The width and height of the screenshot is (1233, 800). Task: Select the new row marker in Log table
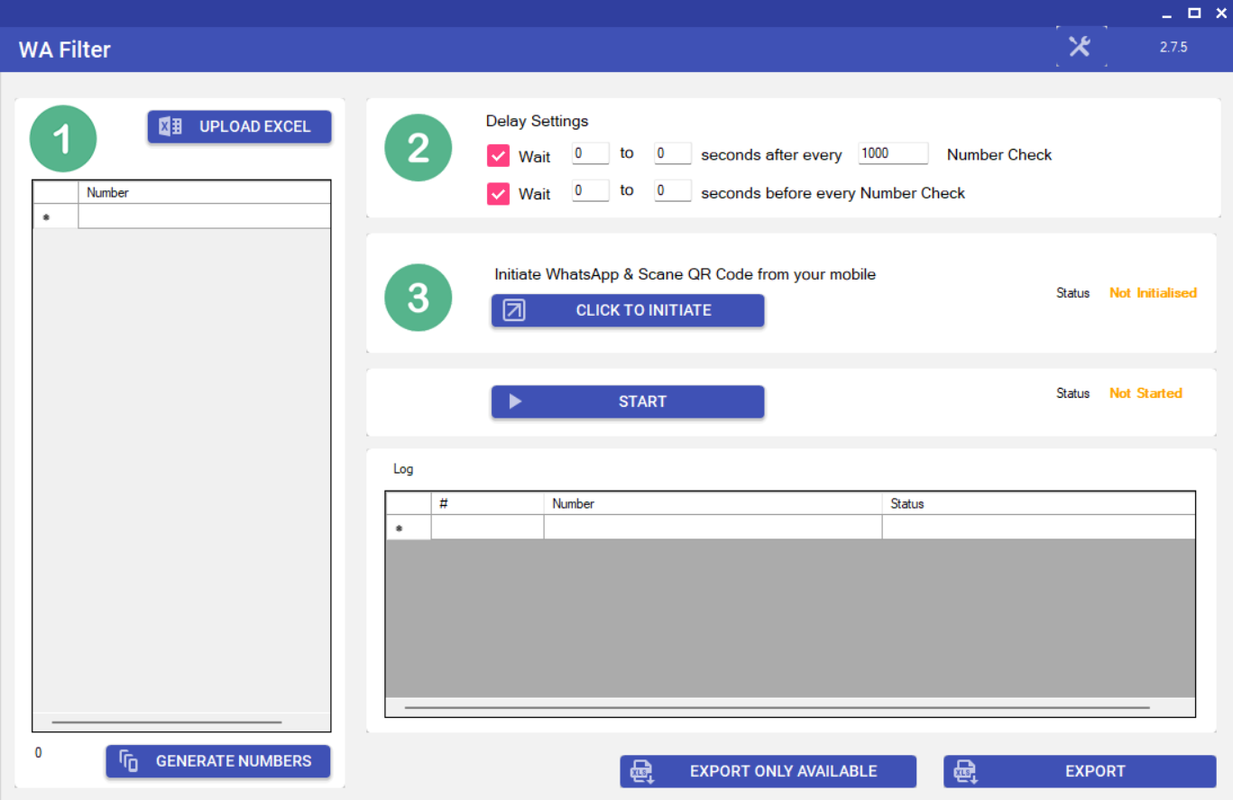pos(408,527)
